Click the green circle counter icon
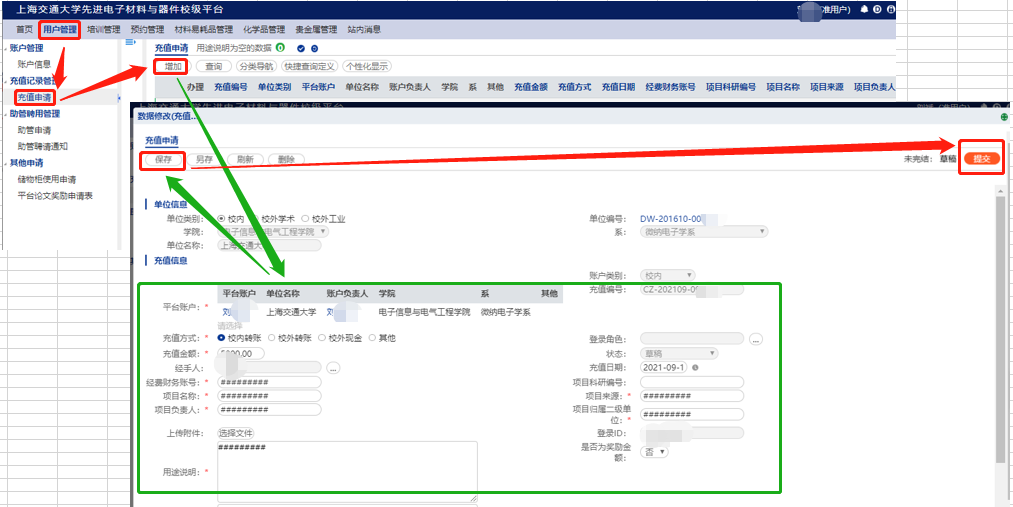This screenshot has height=507, width=1013. click(x=280, y=48)
